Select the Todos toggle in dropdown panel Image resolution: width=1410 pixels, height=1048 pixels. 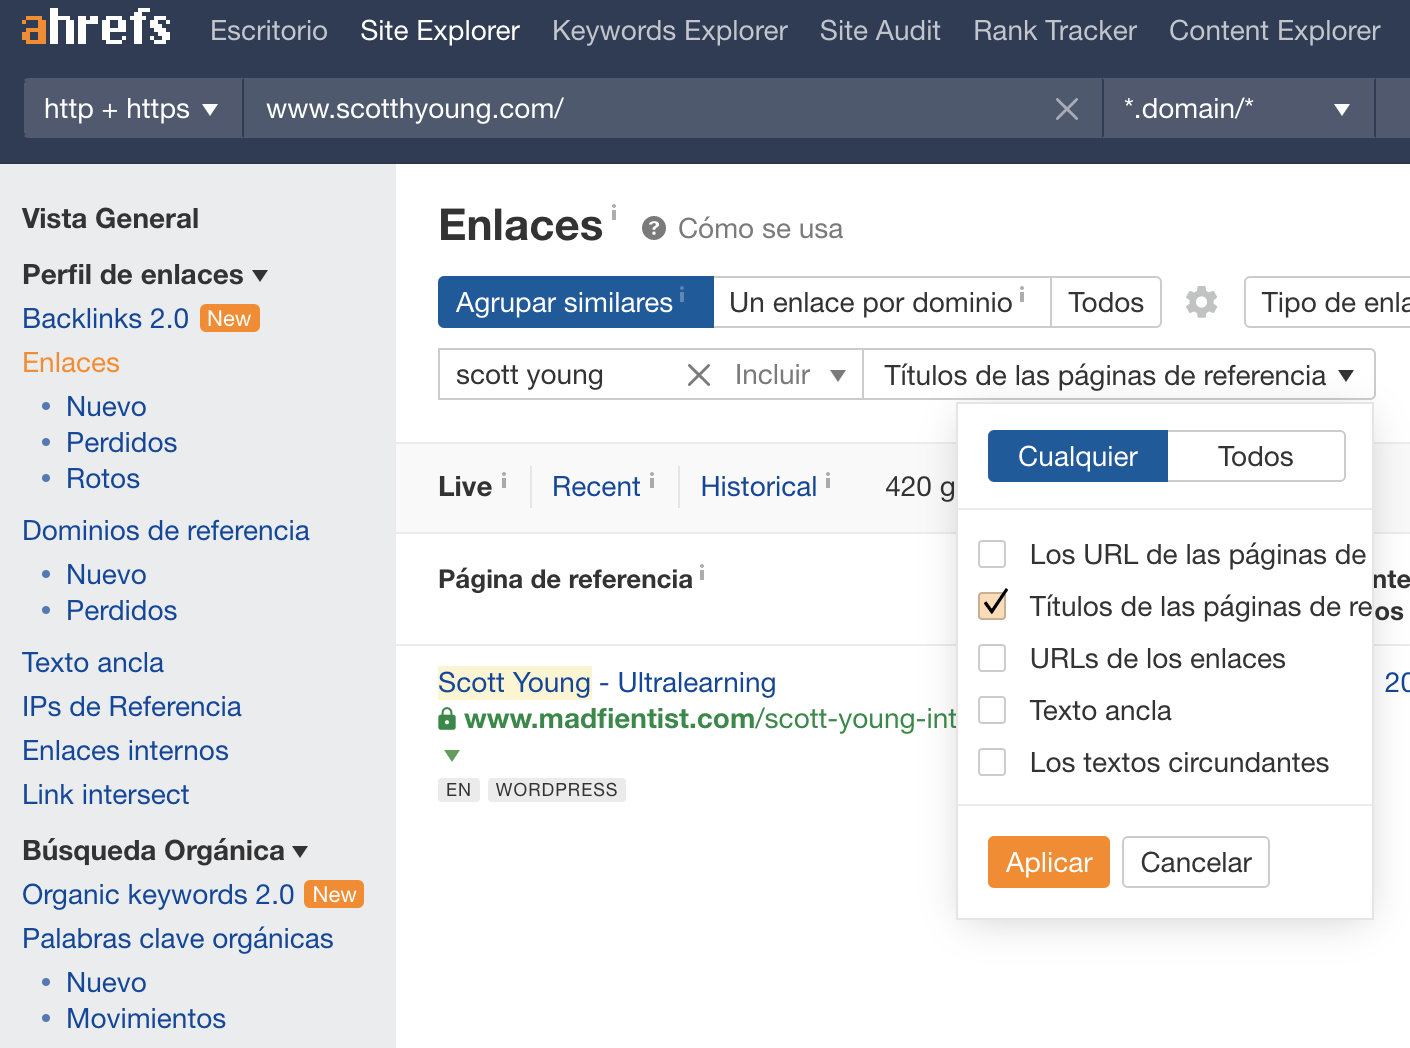[x=1256, y=456]
